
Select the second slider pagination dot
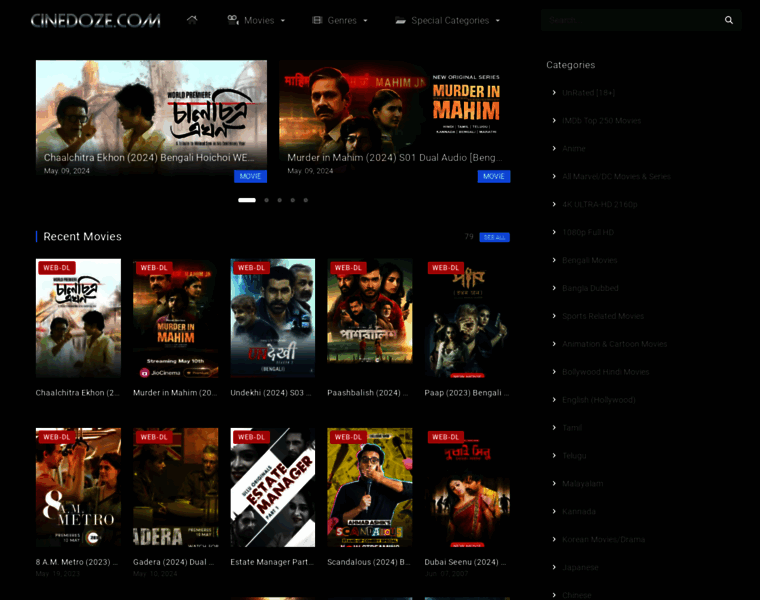267,200
